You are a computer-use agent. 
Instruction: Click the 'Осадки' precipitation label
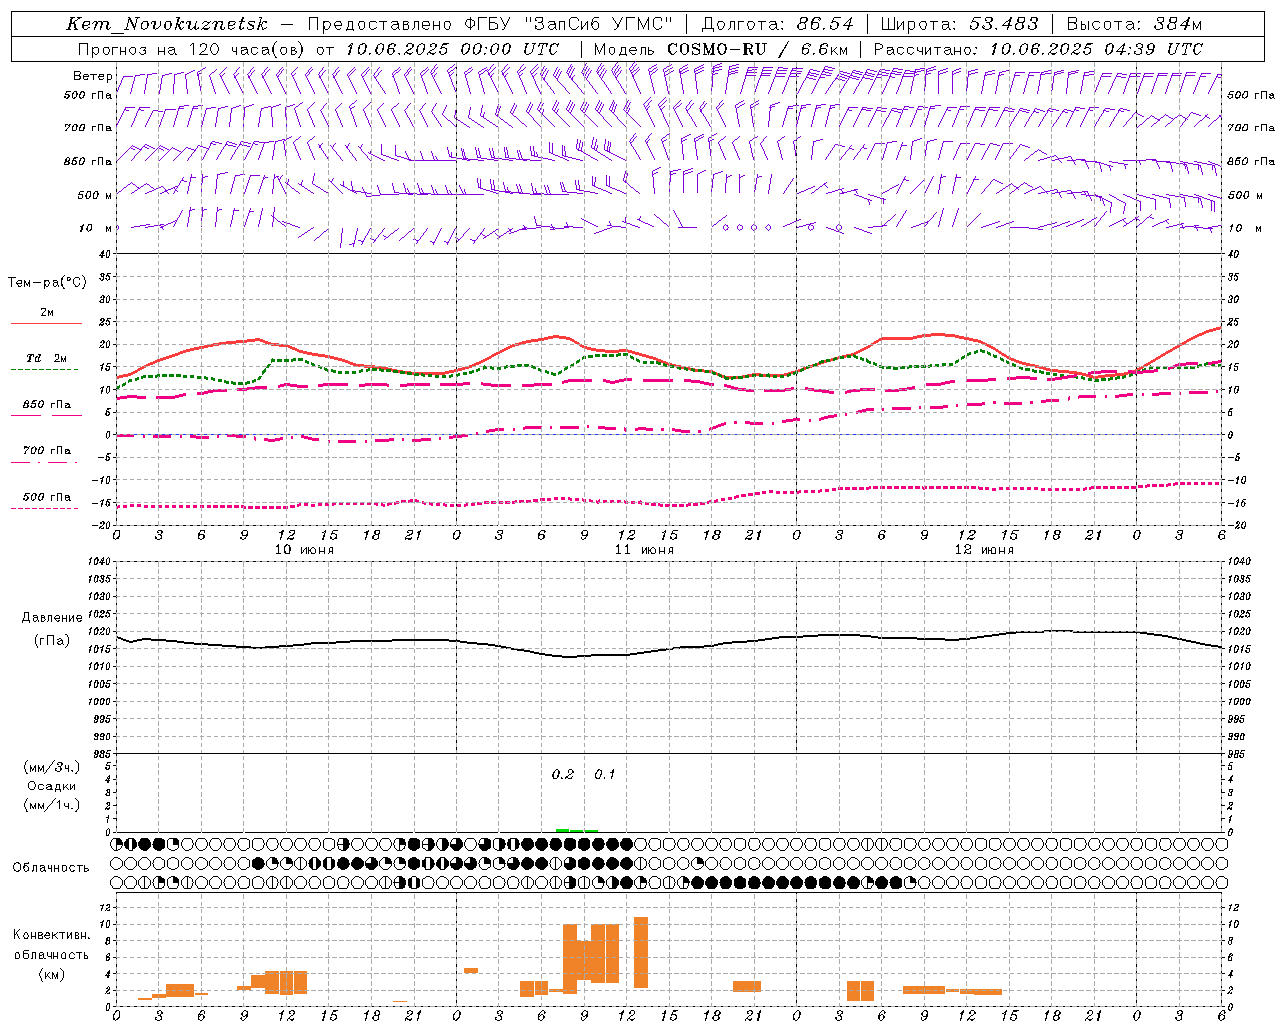coord(52,786)
